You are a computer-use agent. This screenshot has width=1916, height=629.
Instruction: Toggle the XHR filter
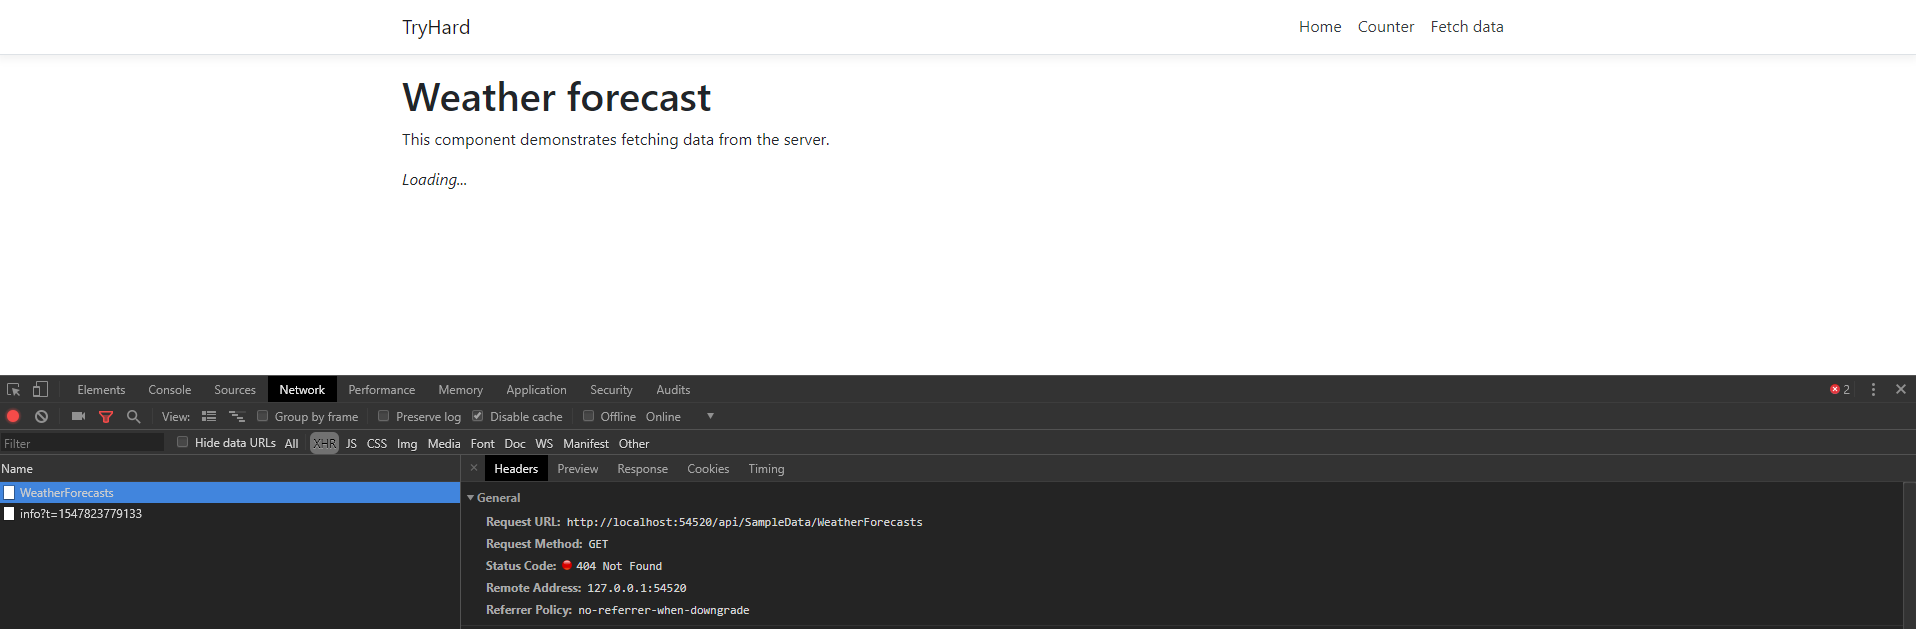pyautogui.click(x=325, y=444)
